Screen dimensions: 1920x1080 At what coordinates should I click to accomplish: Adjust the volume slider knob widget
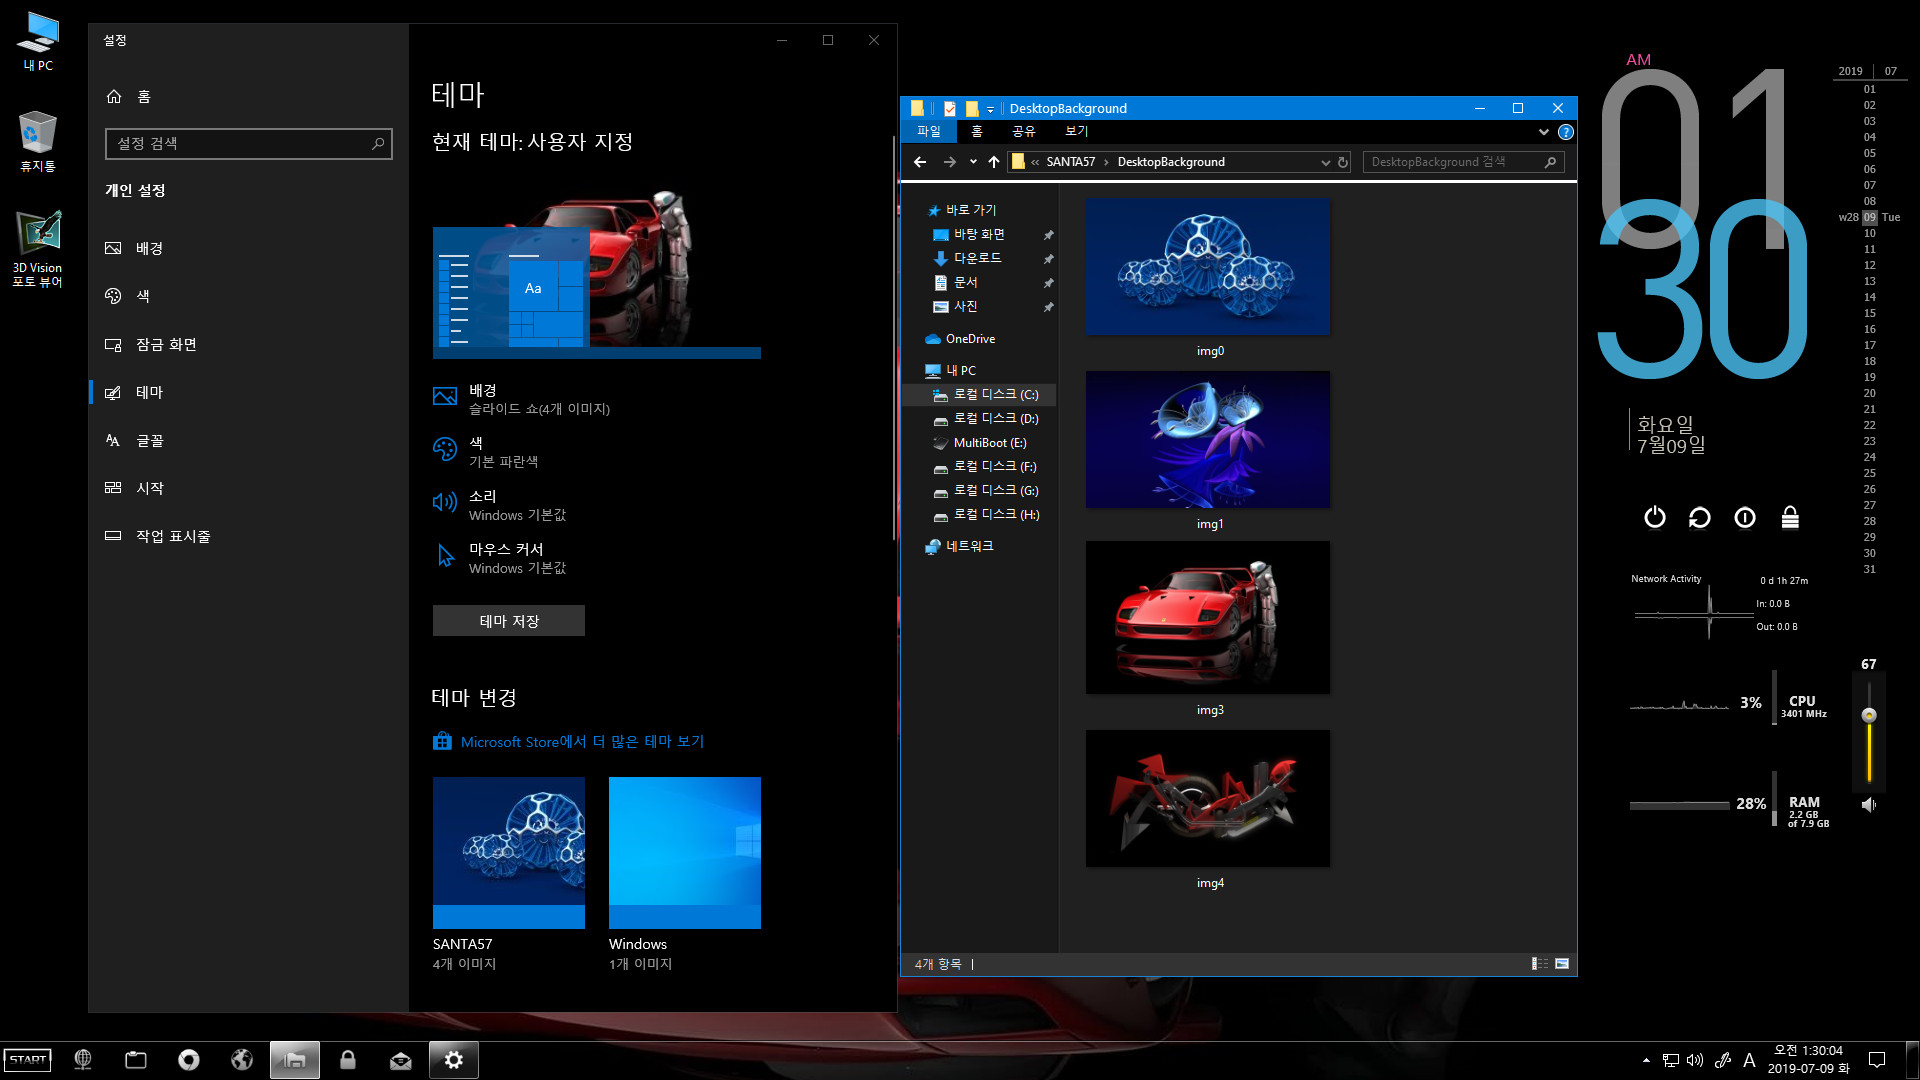click(x=1869, y=715)
